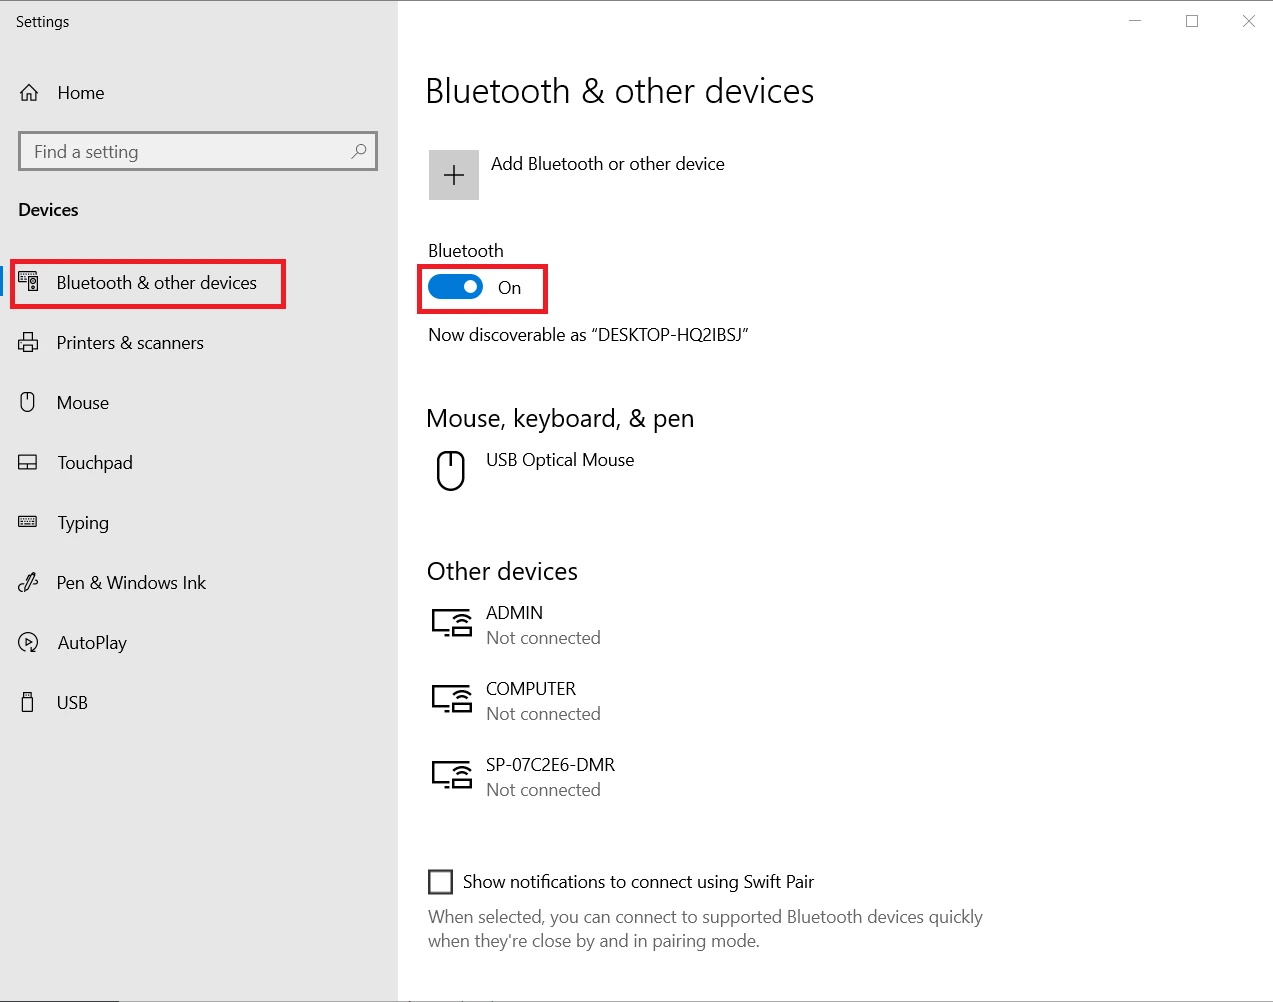Click the USB icon in sidebar

[28, 702]
